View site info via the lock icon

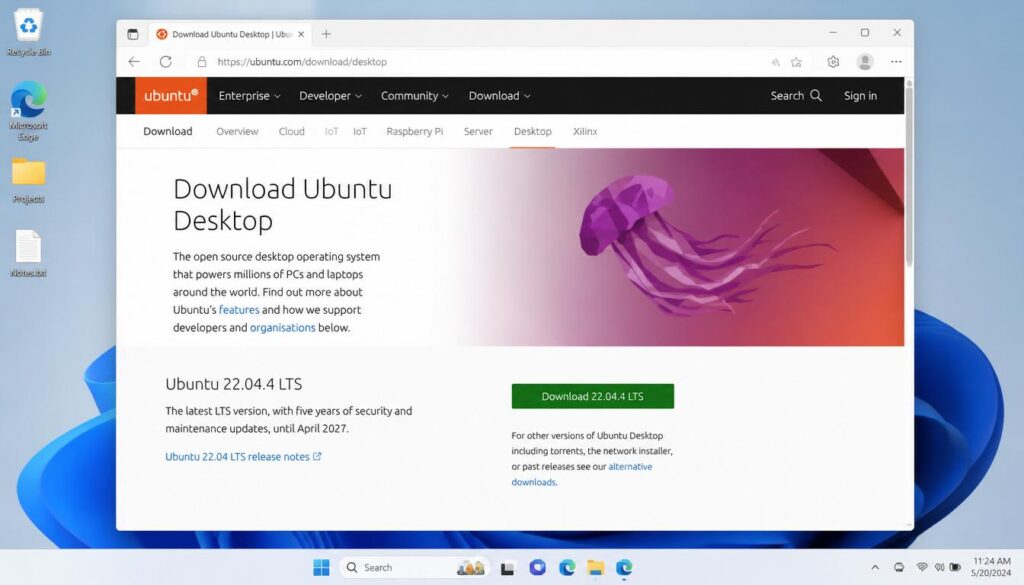(x=202, y=61)
